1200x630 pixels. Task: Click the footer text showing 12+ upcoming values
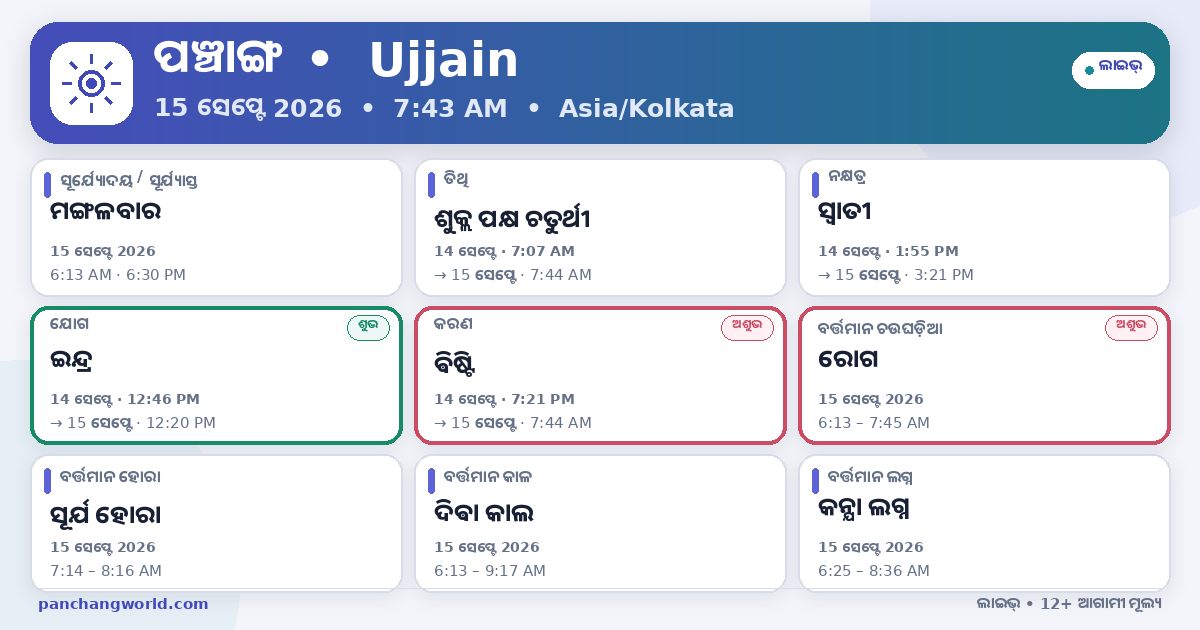1069,604
